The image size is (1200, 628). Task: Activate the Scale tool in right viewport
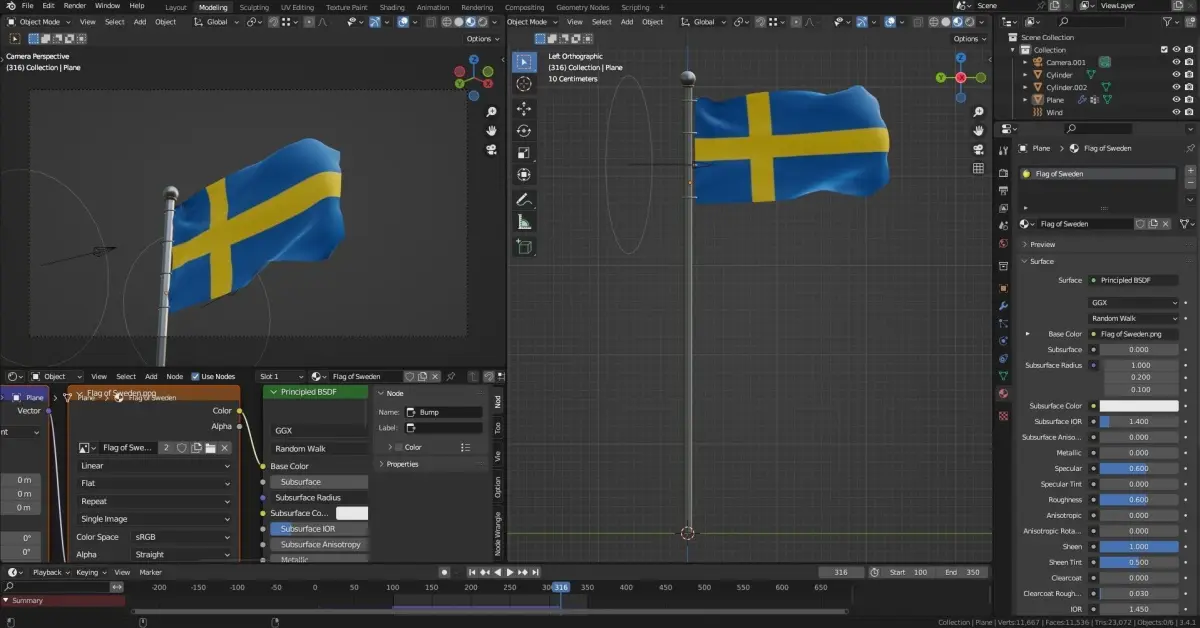(524, 153)
